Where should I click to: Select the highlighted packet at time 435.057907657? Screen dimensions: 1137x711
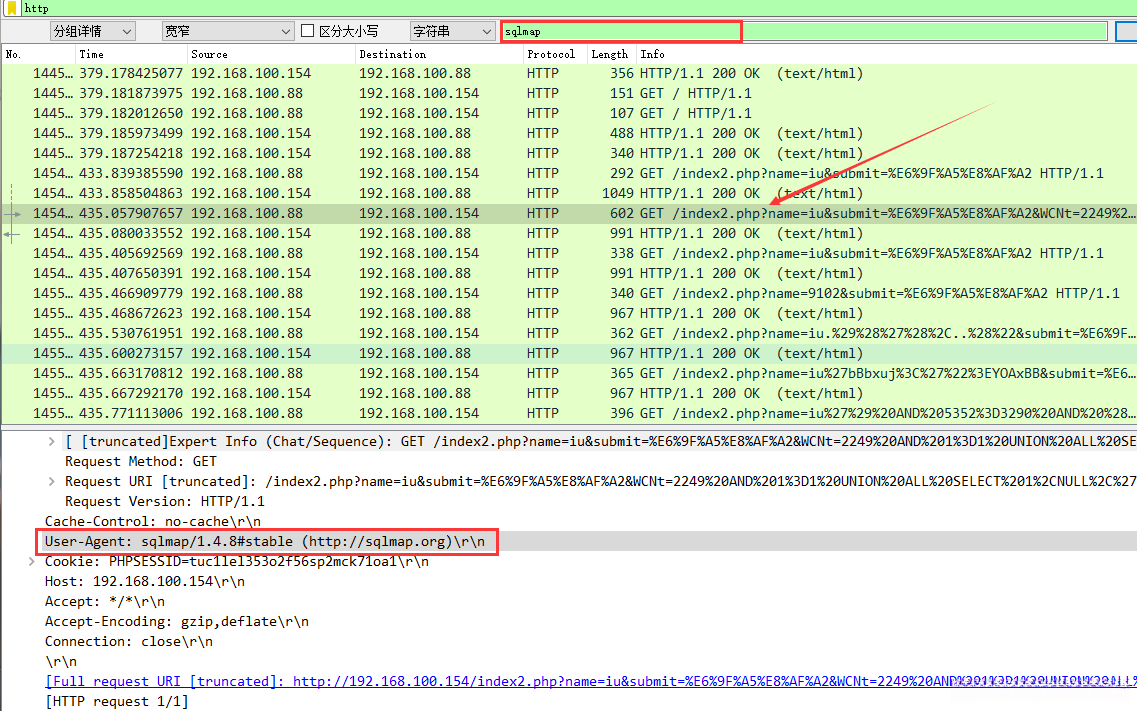coord(569,213)
